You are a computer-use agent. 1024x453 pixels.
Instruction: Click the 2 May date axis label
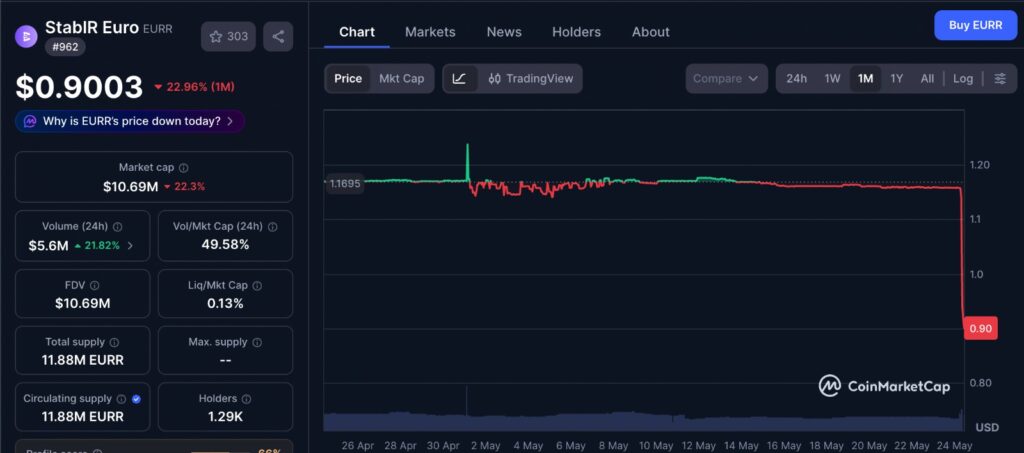pyautogui.click(x=485, y=446)
